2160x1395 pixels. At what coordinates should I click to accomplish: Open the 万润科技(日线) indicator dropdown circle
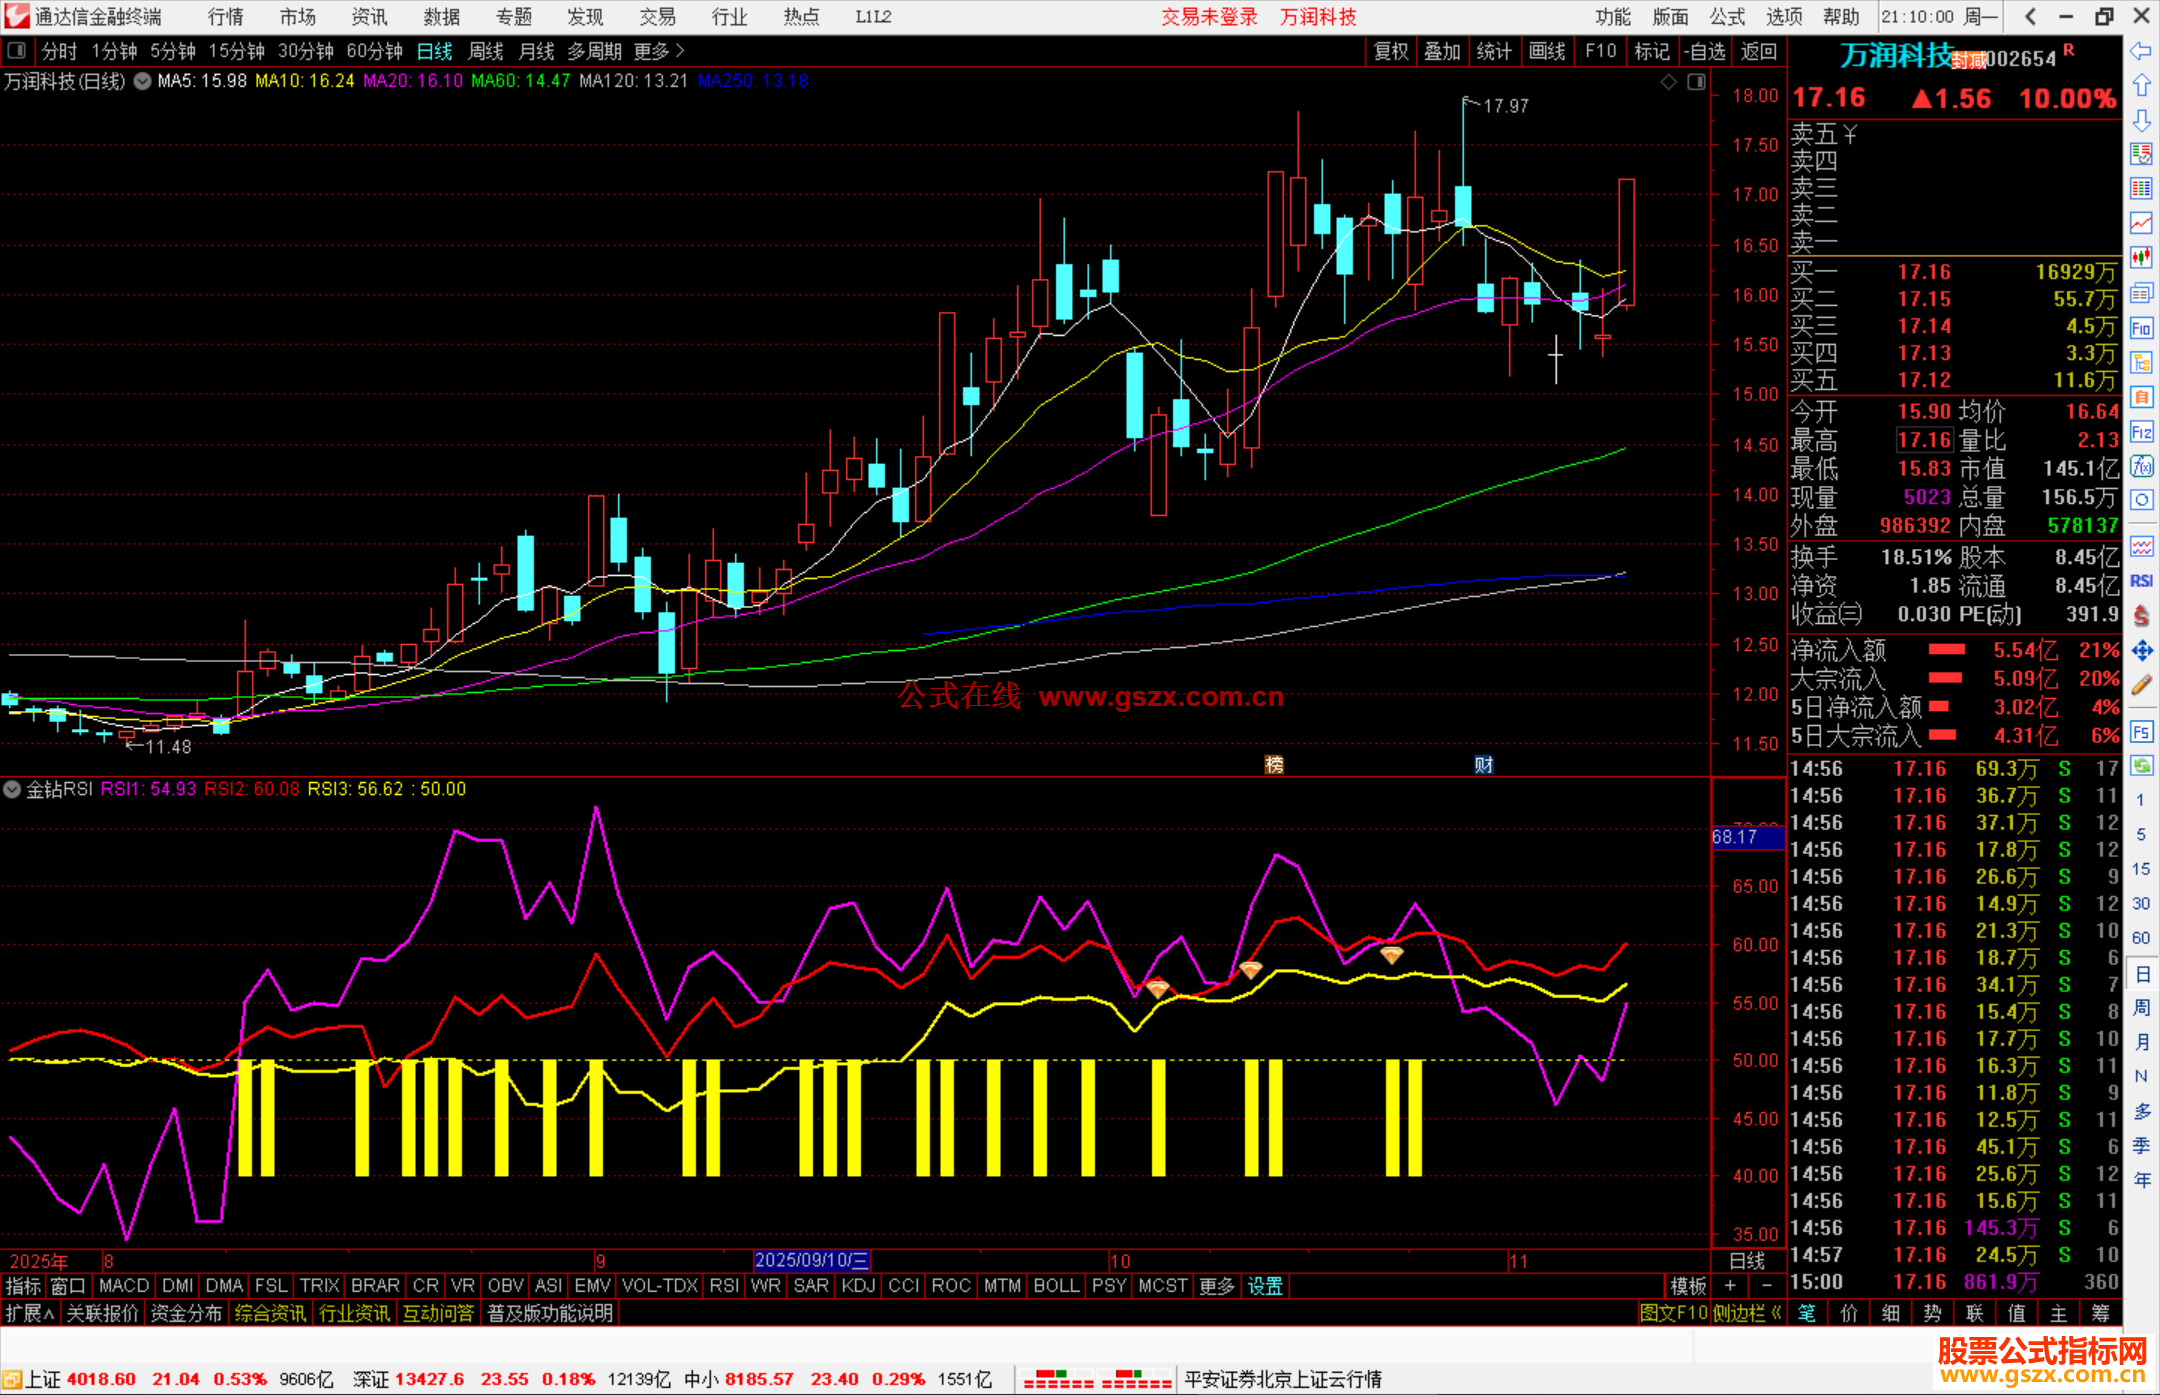pyautogui.click(x=143, y=82)
